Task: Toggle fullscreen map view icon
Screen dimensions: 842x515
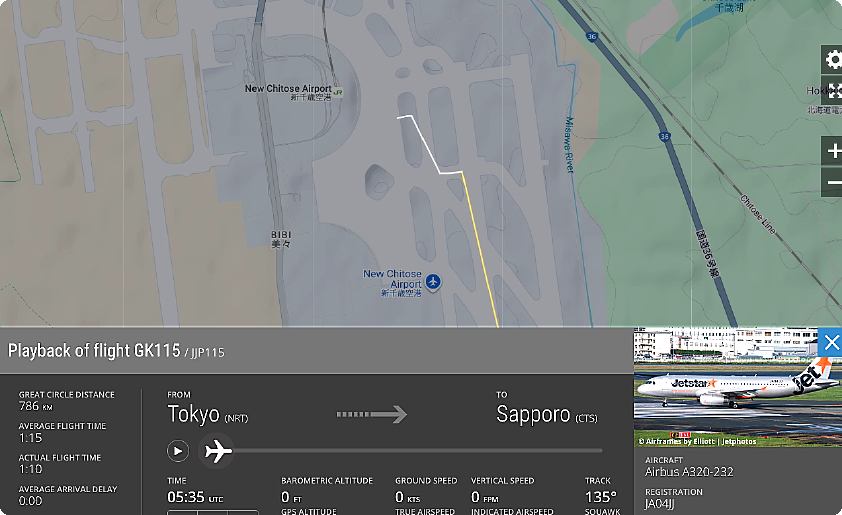Action: coord(832,91)
